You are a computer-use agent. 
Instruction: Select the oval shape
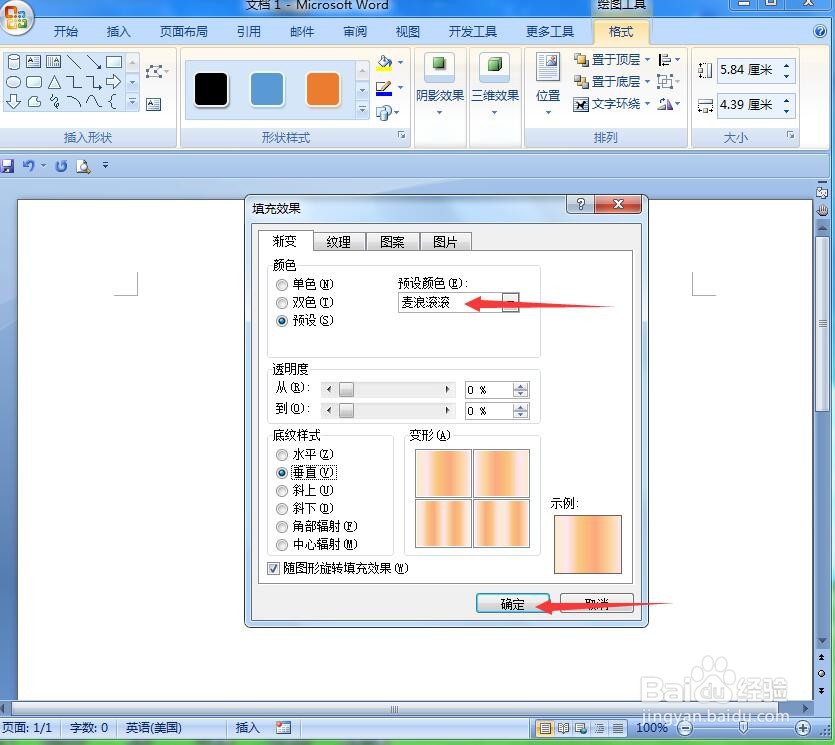pos(14,82)
